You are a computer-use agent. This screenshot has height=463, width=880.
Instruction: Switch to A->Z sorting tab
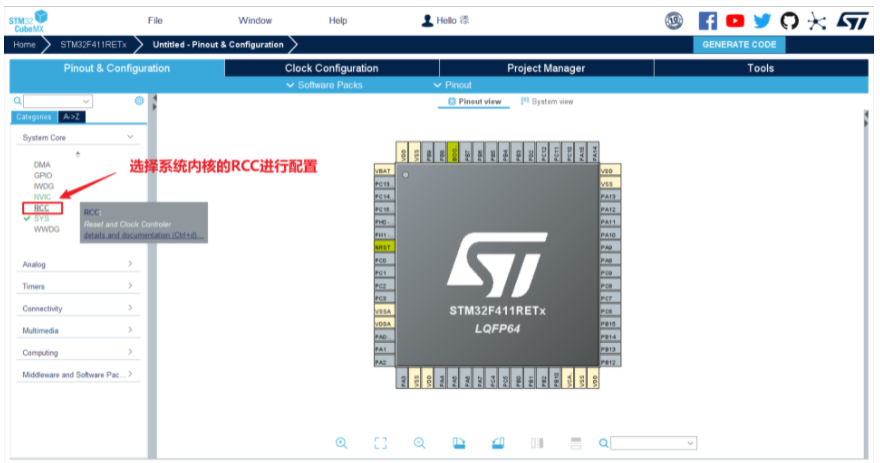[x=72, y=117]
